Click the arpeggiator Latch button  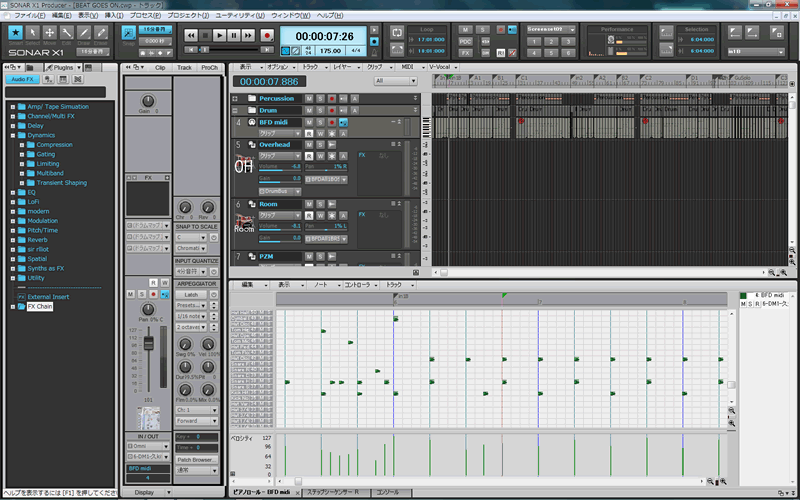[x=191, y=295]
